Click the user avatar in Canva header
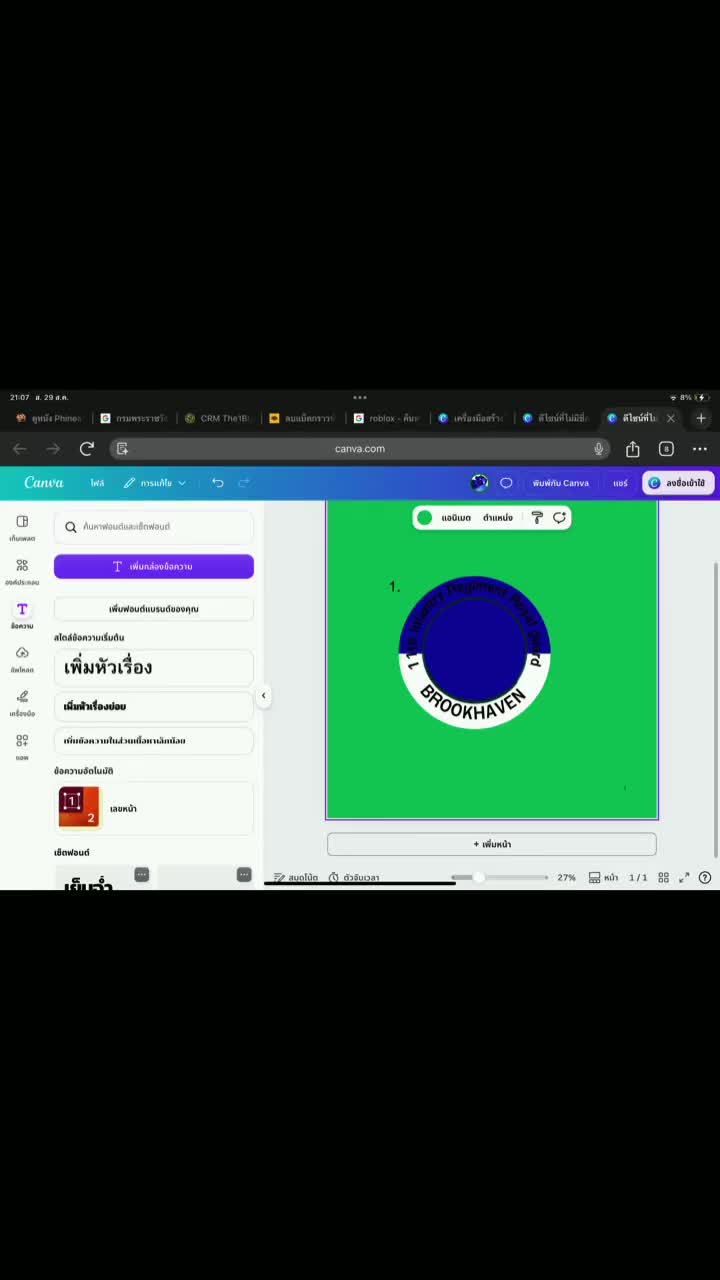The height and width of the screenshot is (1280, 720). point(479,483)
